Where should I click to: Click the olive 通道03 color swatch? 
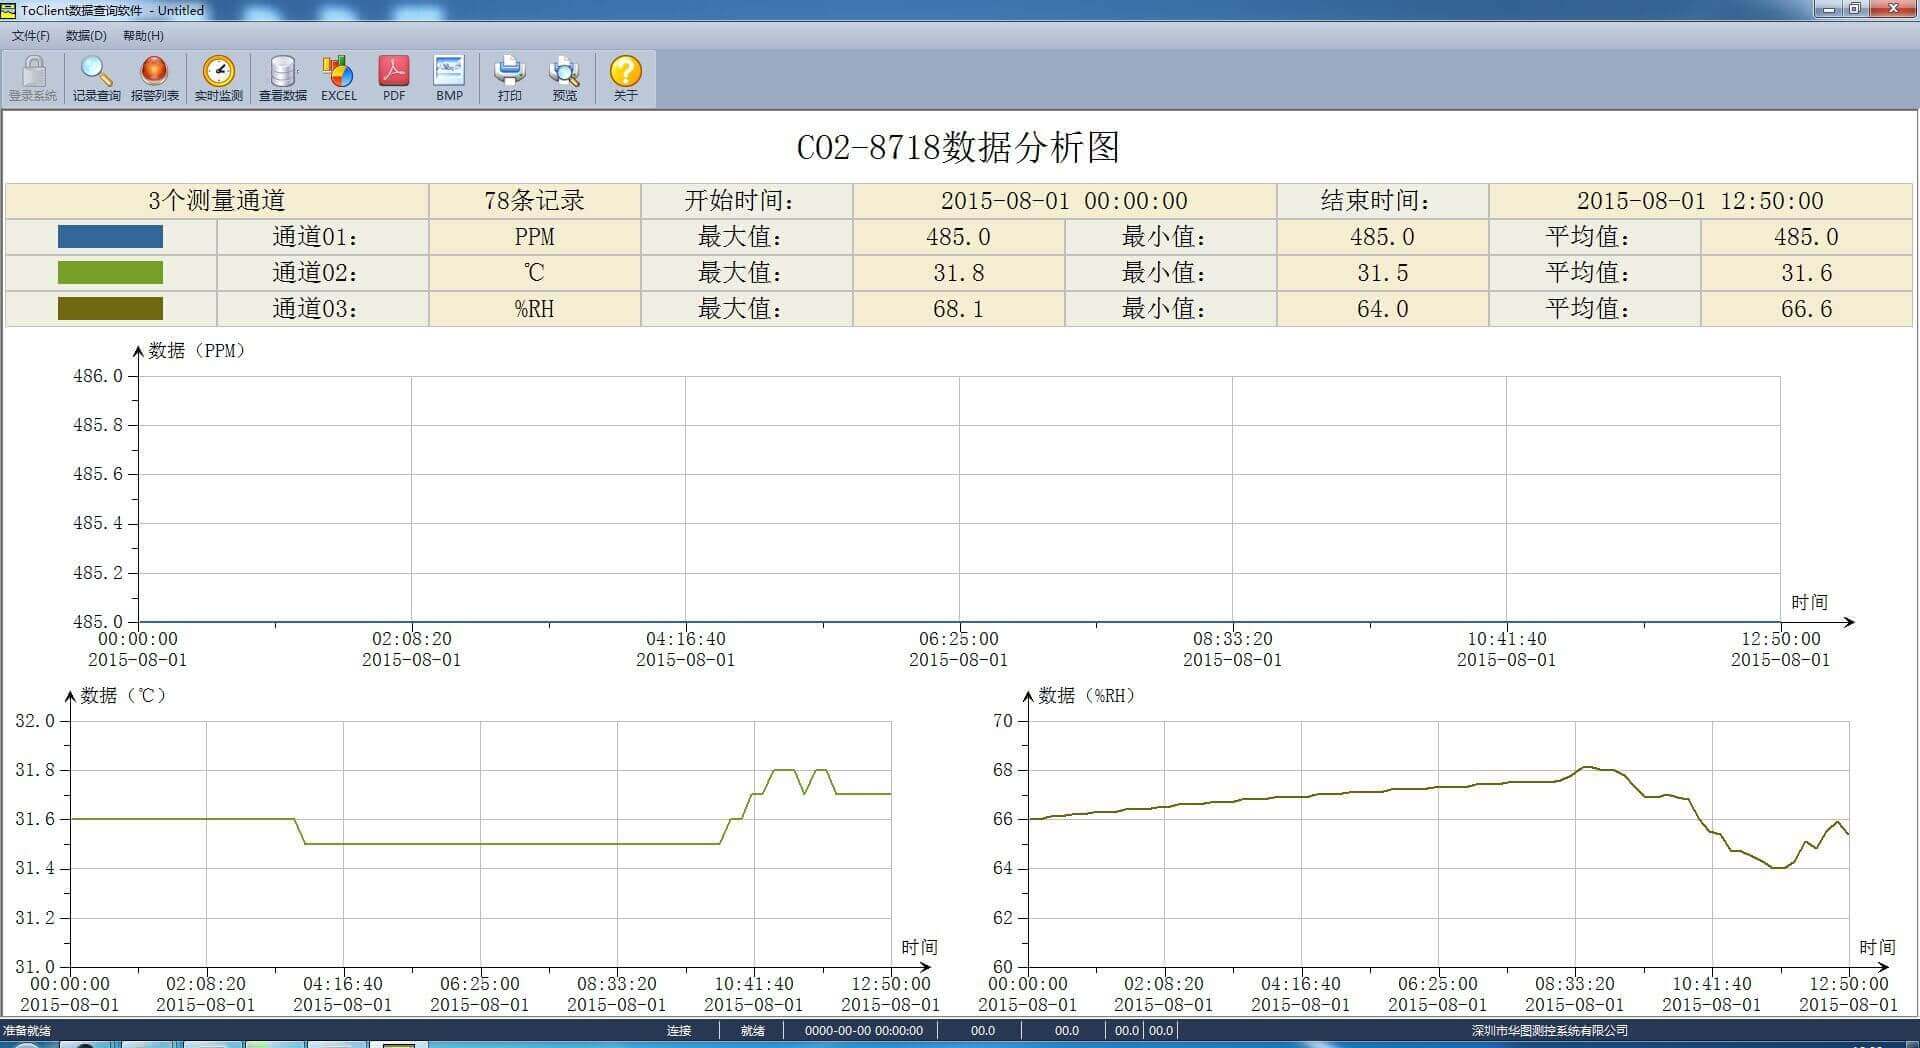(x=110, y=309)
